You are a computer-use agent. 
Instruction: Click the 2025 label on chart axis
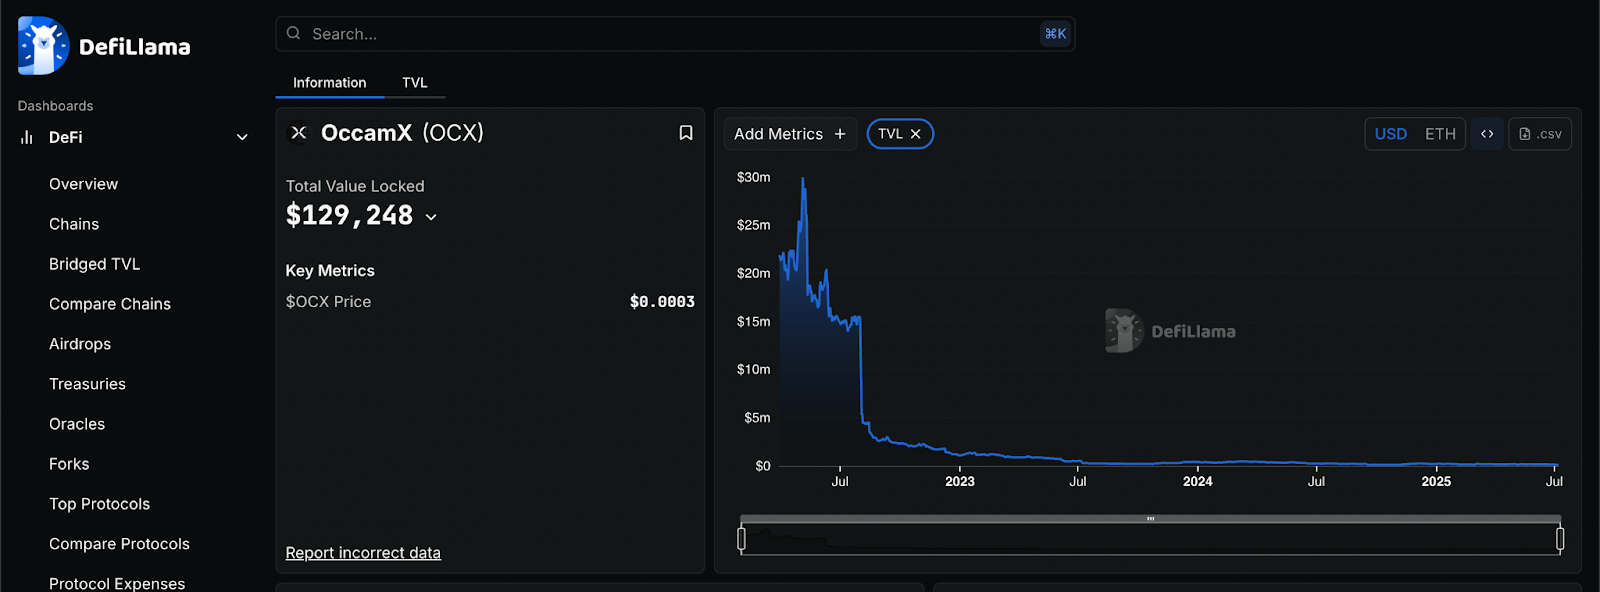point(1436,481)
